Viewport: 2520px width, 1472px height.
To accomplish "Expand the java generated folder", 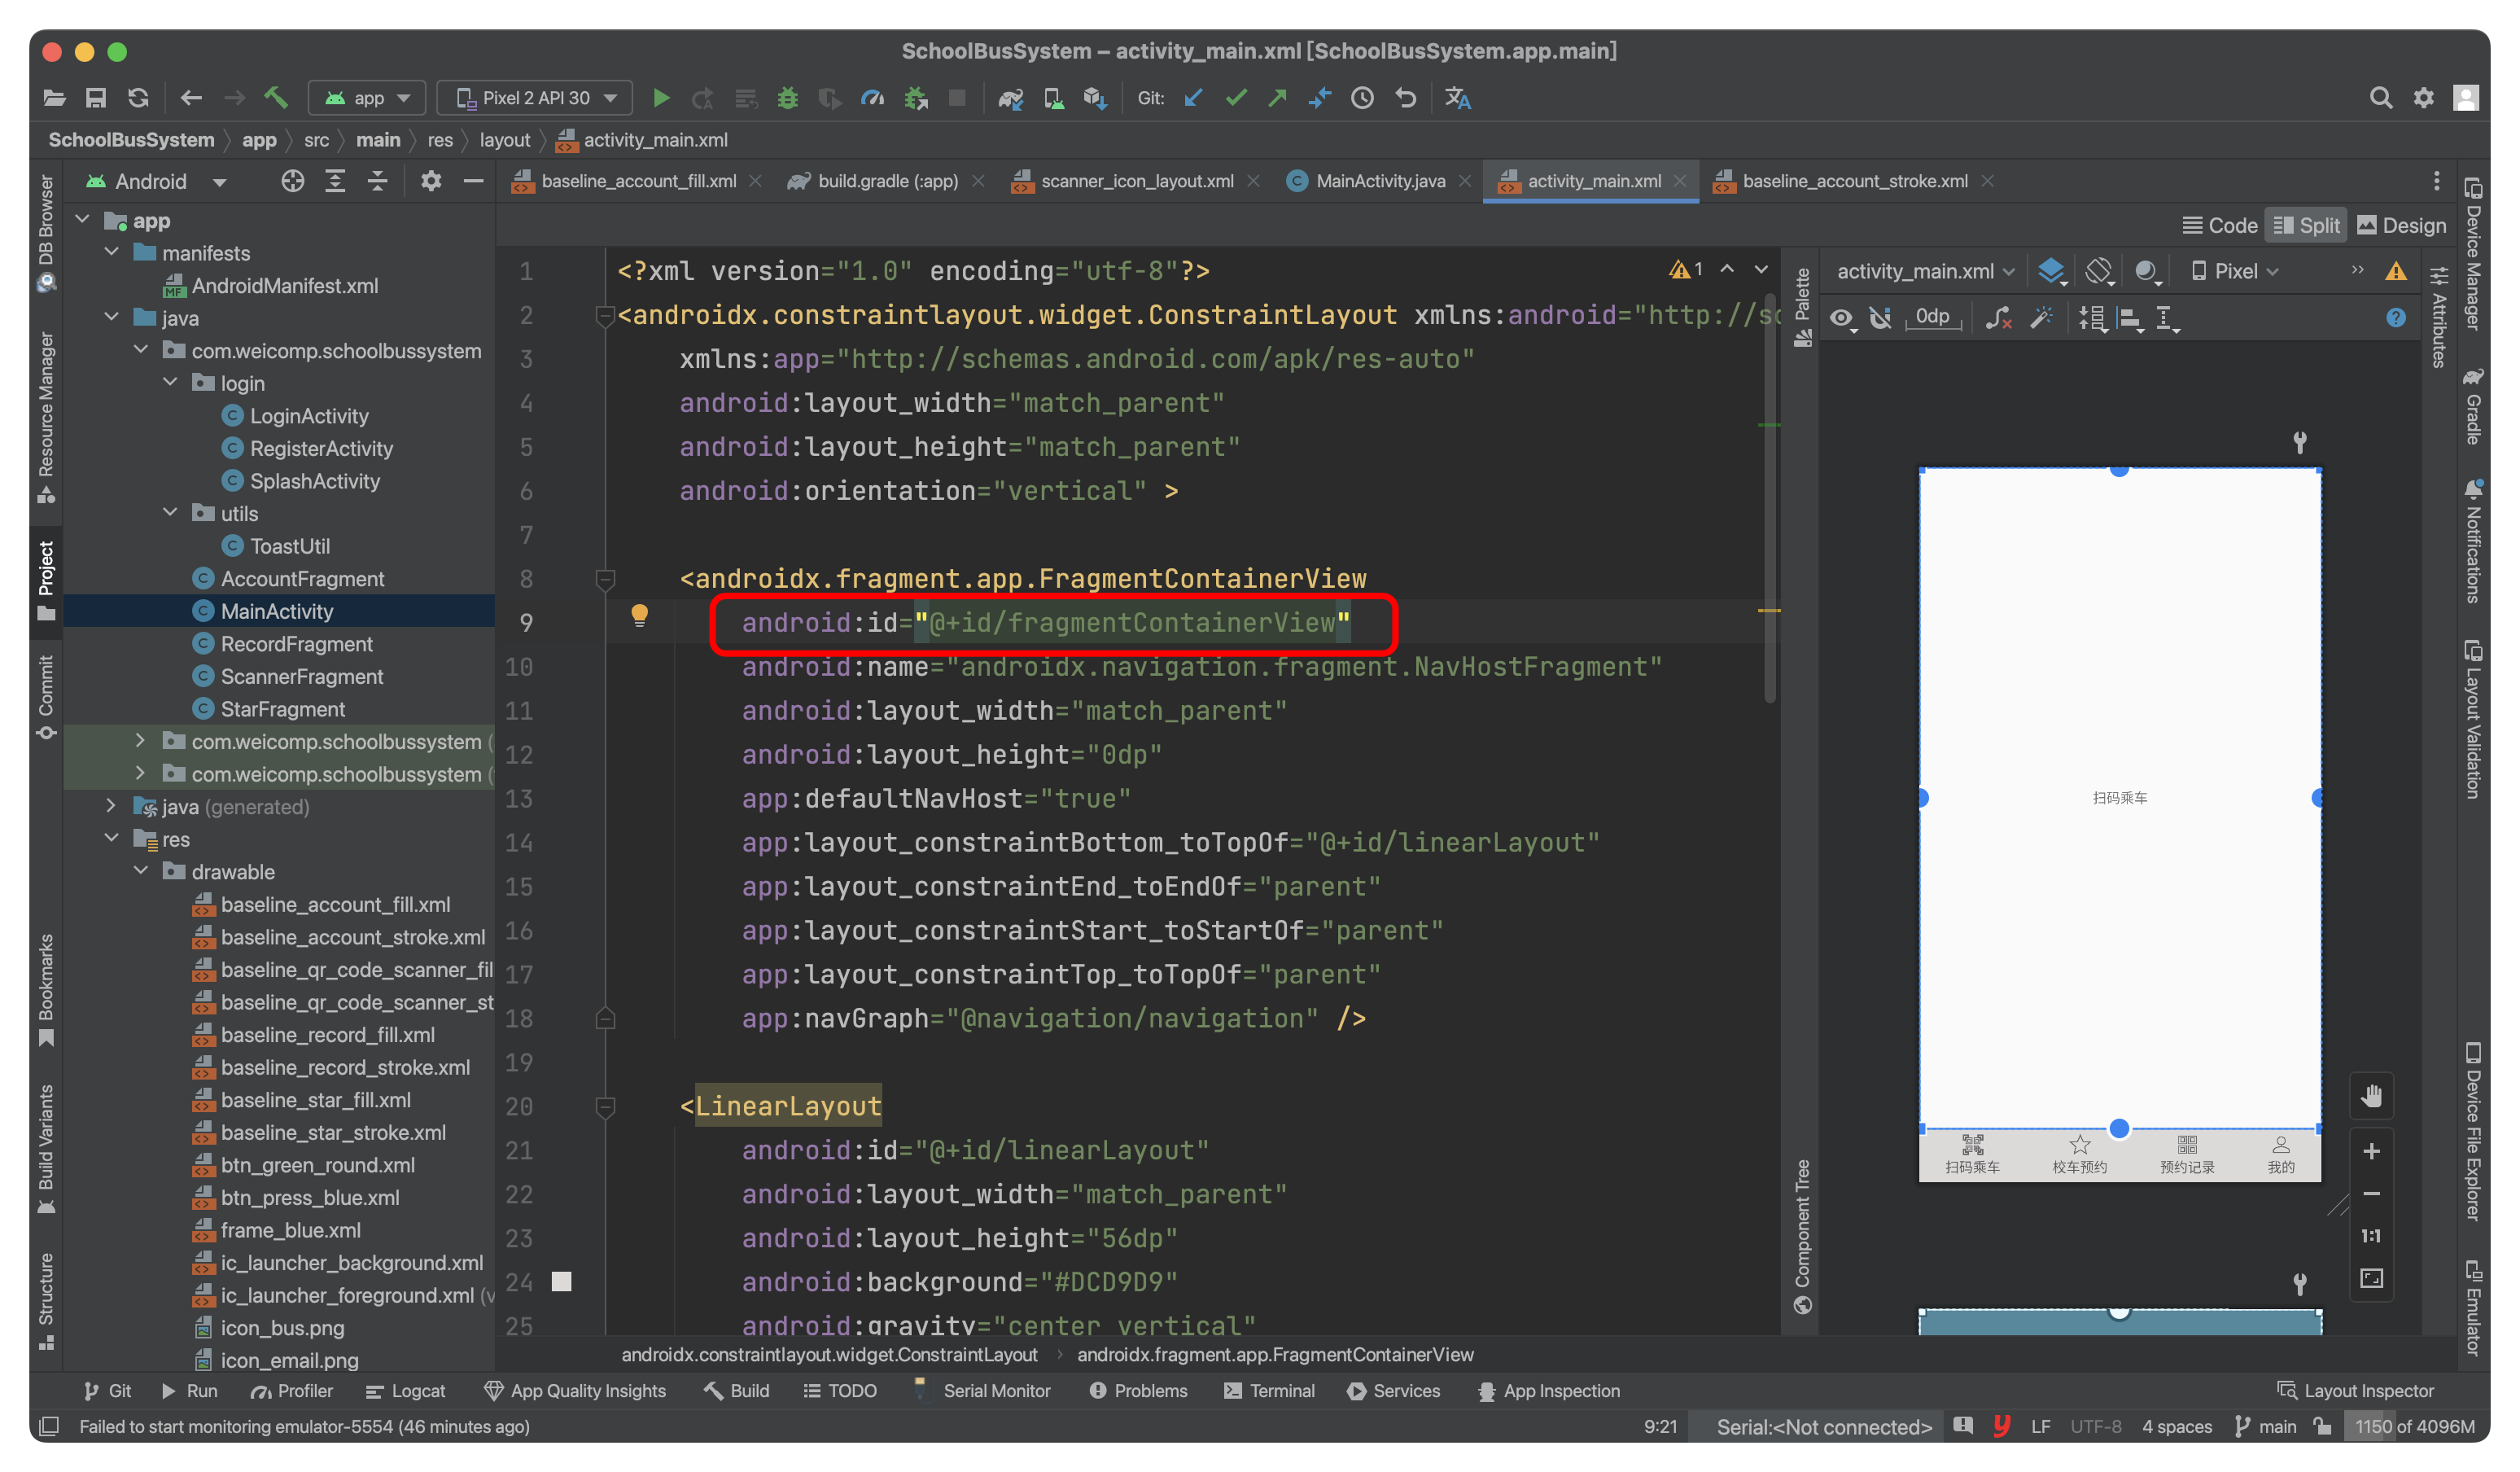I will (x=111, y=806).
